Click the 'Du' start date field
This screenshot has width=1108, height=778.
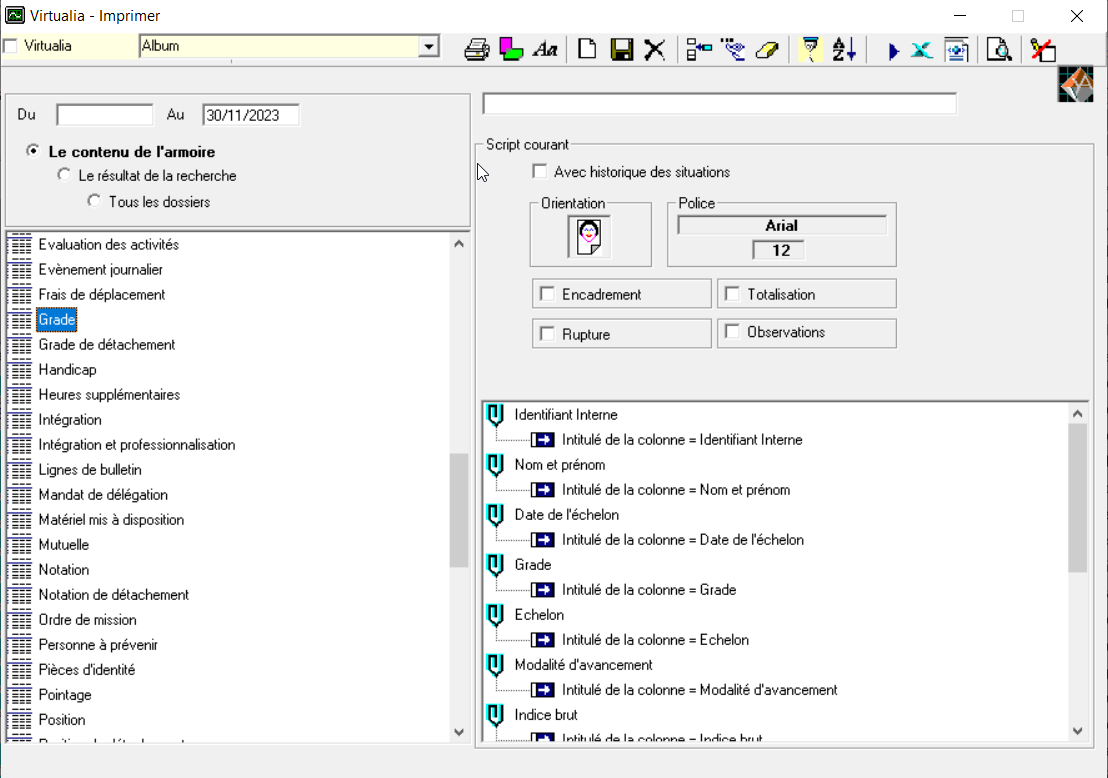105,115
